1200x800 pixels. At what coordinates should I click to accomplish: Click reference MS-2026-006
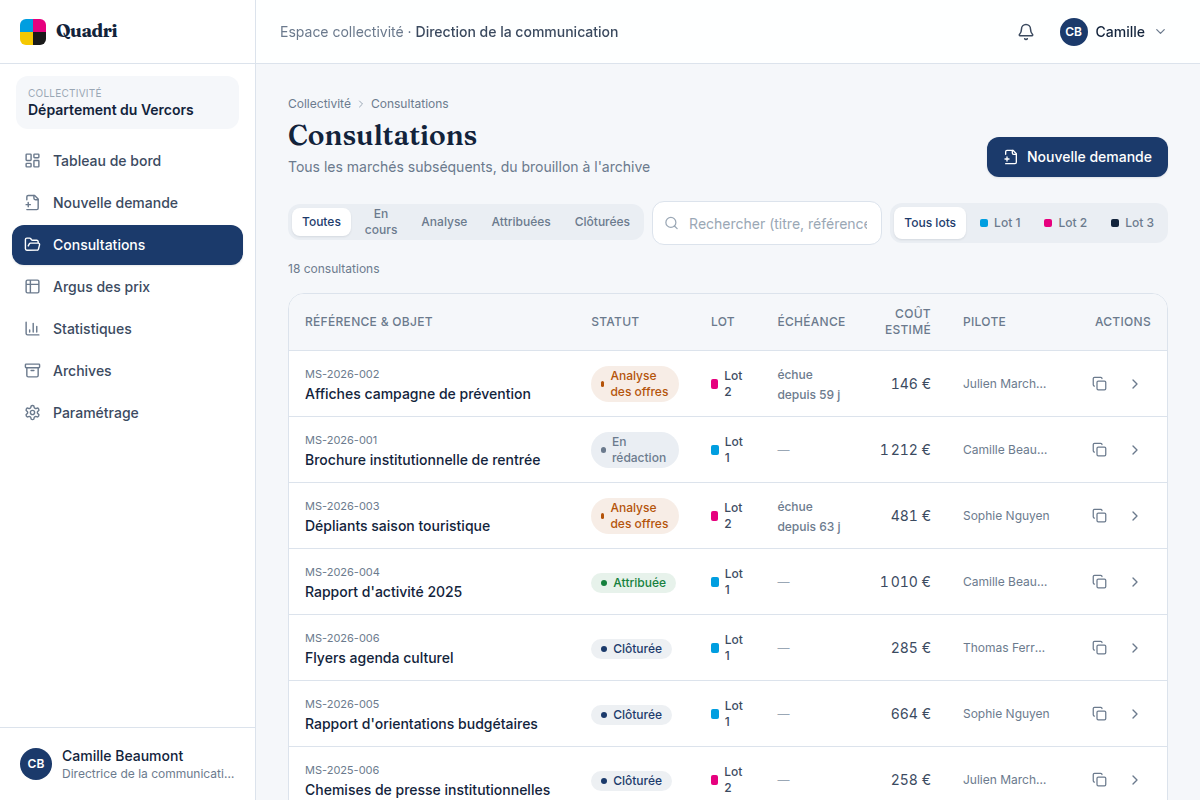point(342,638)
